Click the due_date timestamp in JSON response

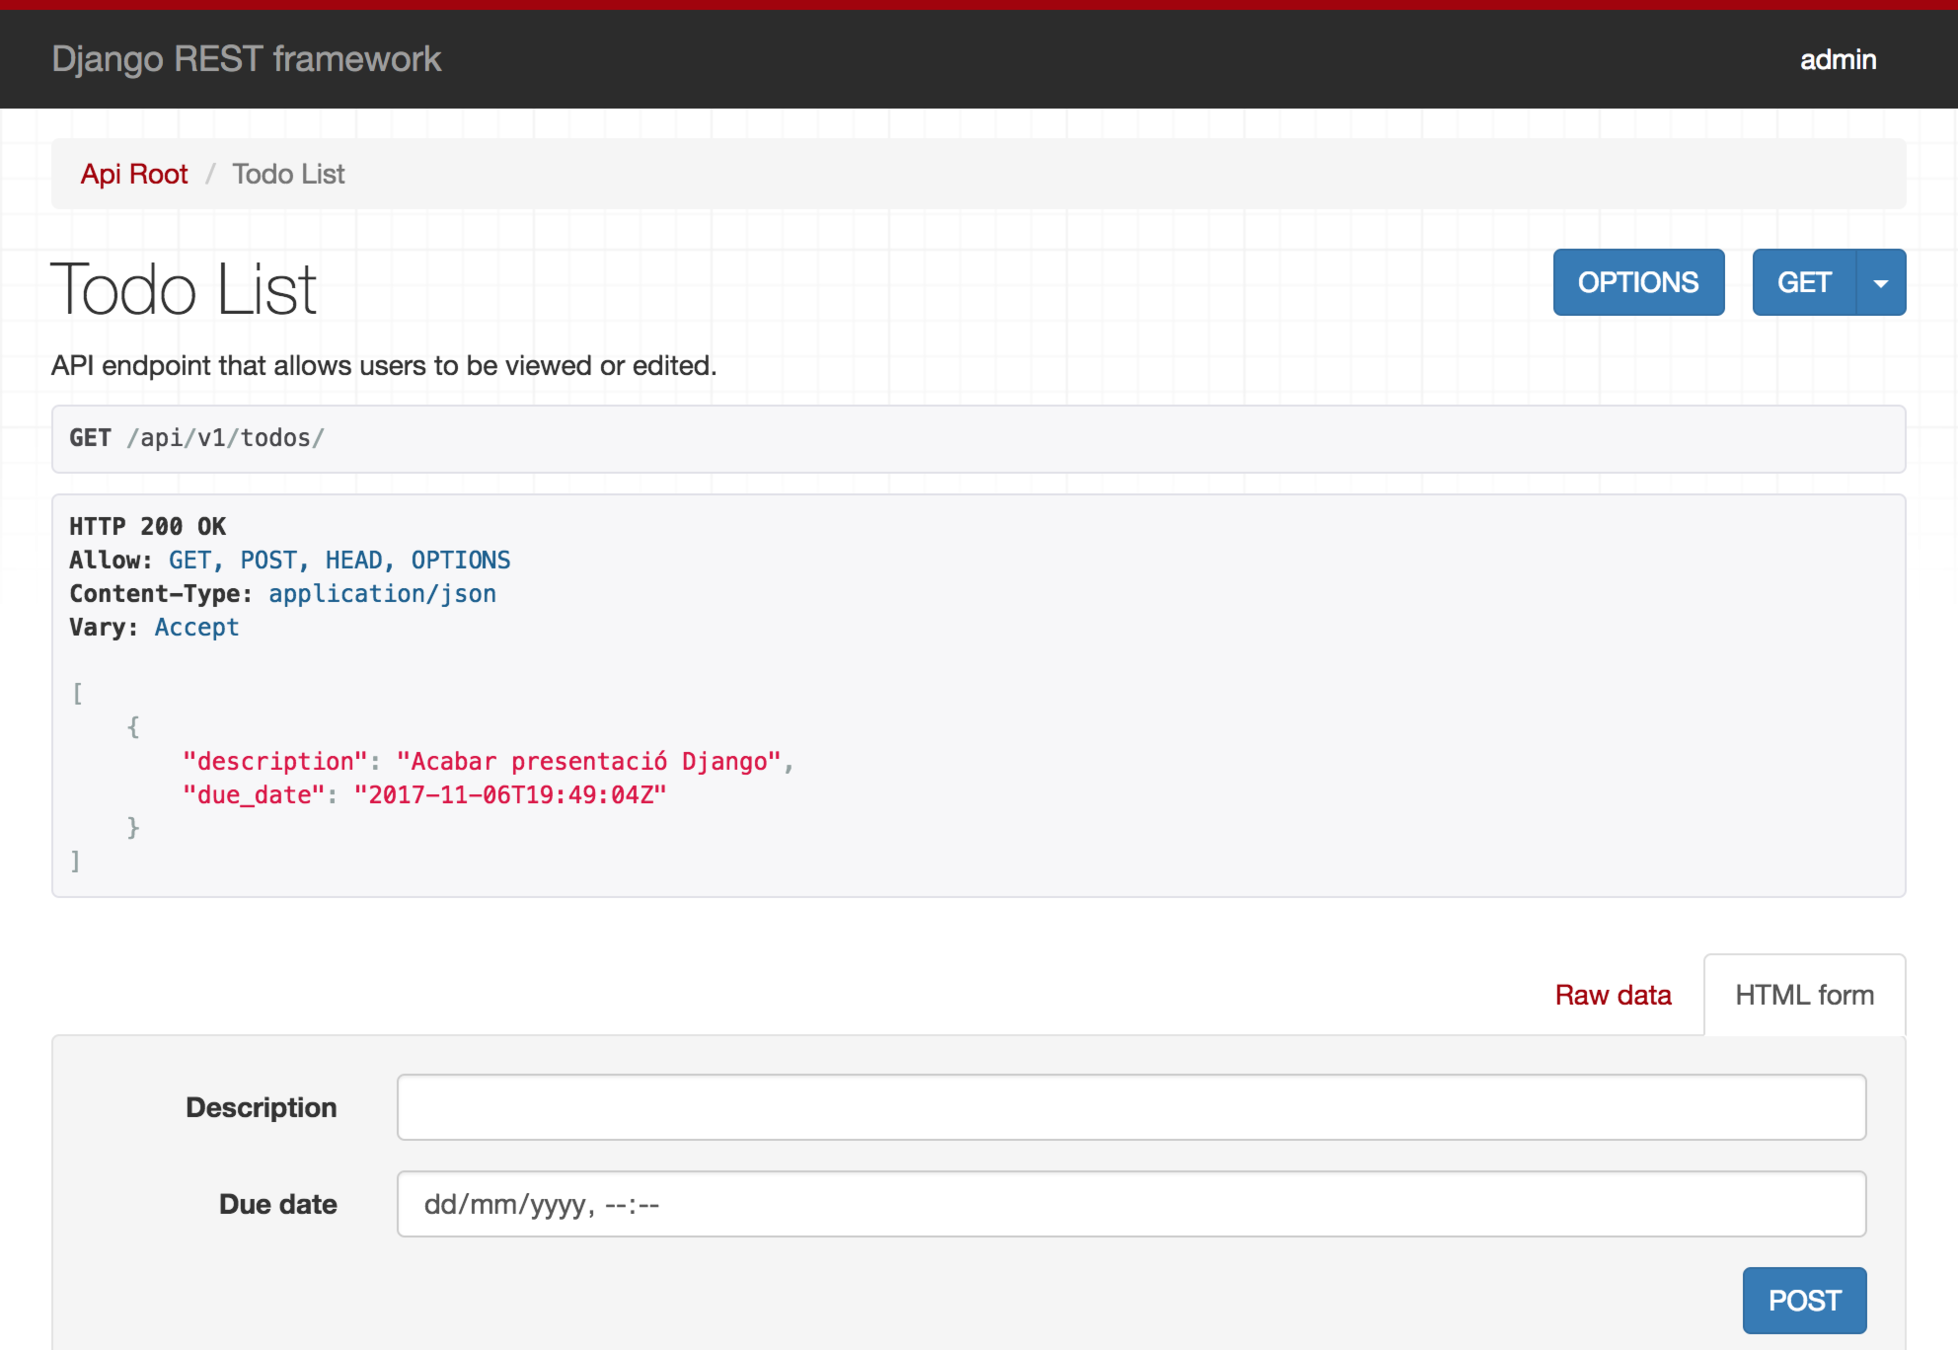(510, 795)
